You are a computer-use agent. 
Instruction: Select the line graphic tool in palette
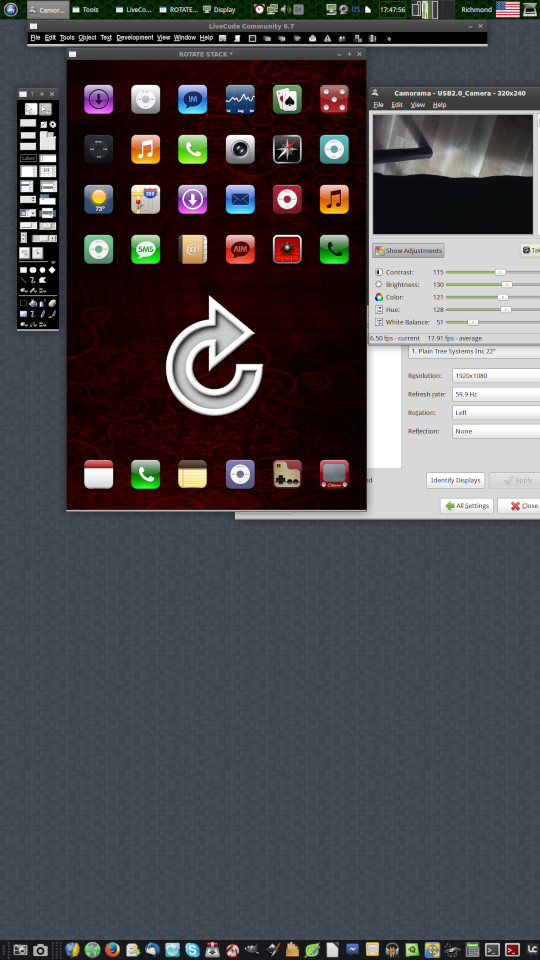click(x=23, y=280)
